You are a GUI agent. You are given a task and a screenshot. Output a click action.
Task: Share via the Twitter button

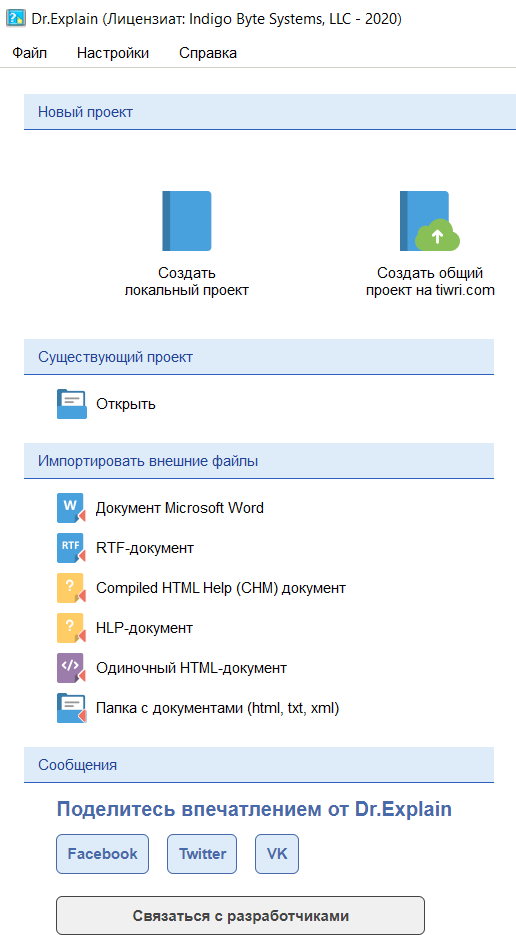coord(202,854)
